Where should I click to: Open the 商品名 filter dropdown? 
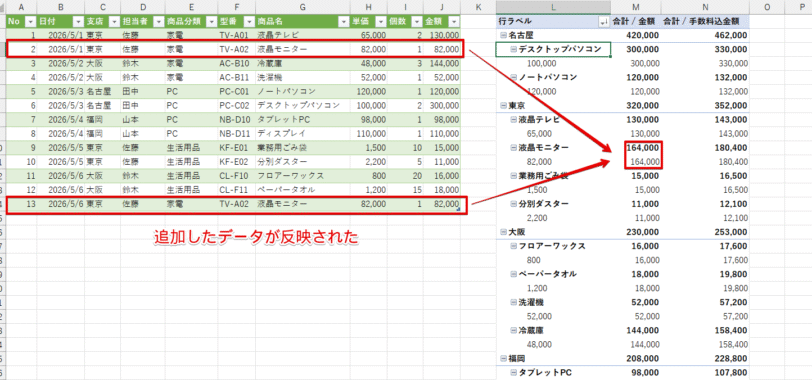(x=343, y=22)
